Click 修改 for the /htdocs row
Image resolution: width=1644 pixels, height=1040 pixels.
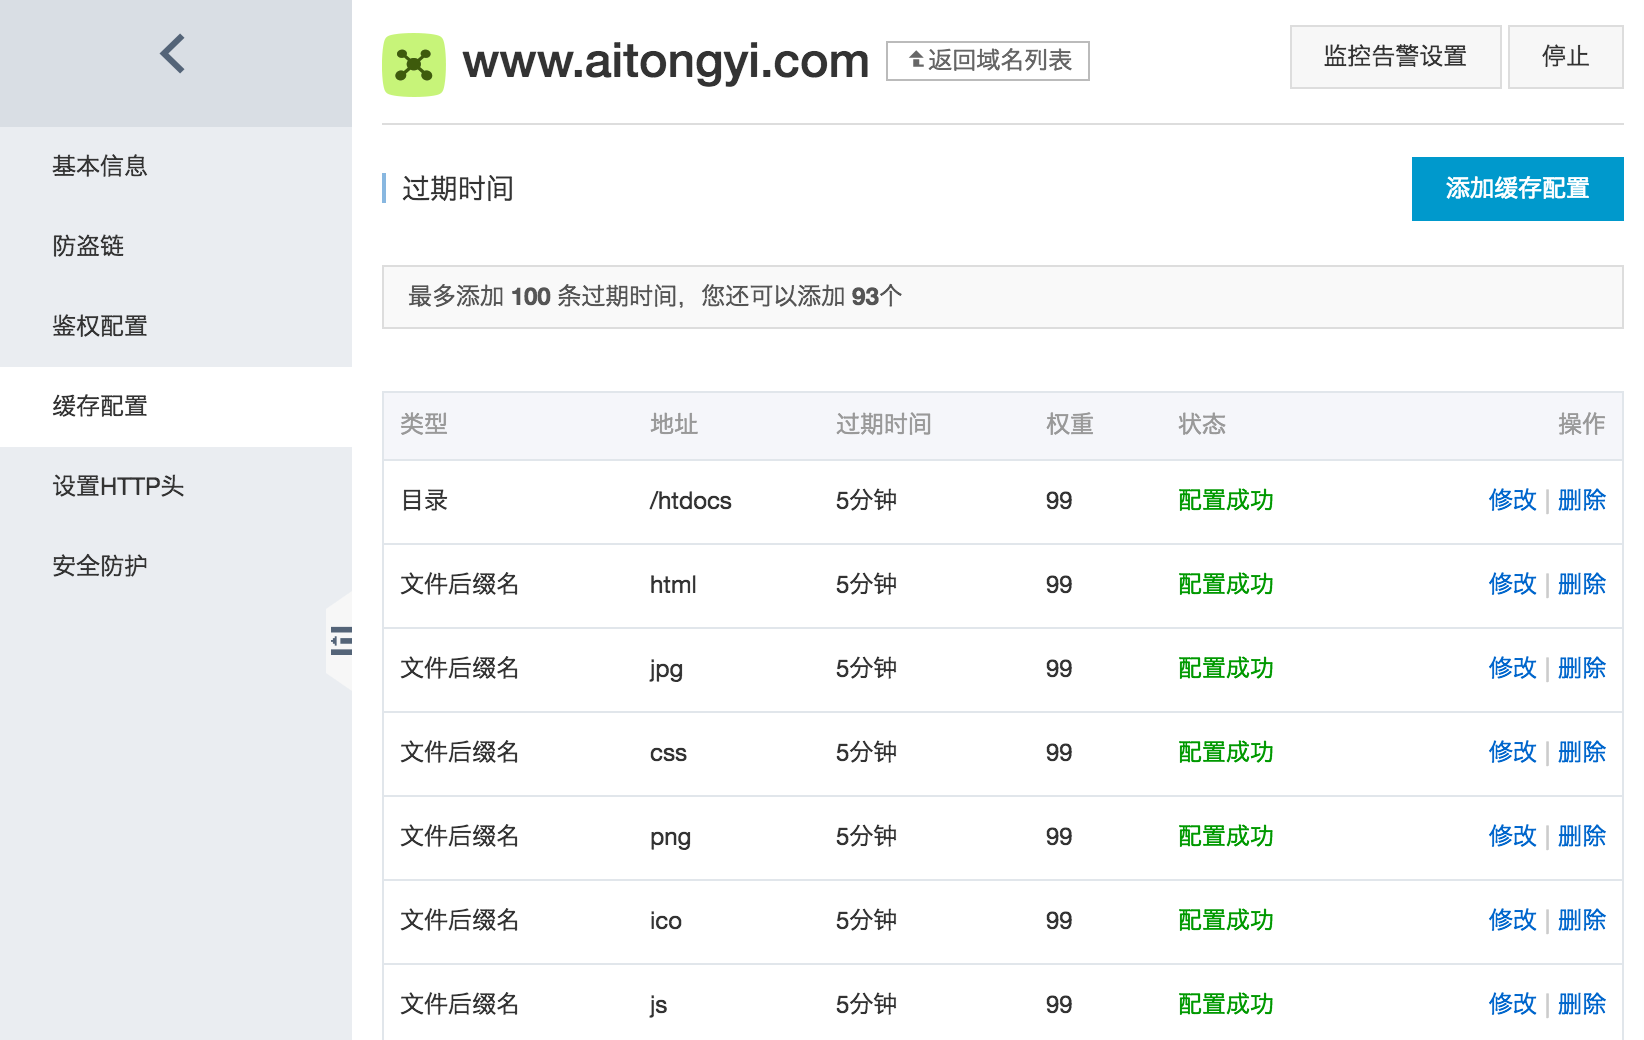pos(1512,500)
